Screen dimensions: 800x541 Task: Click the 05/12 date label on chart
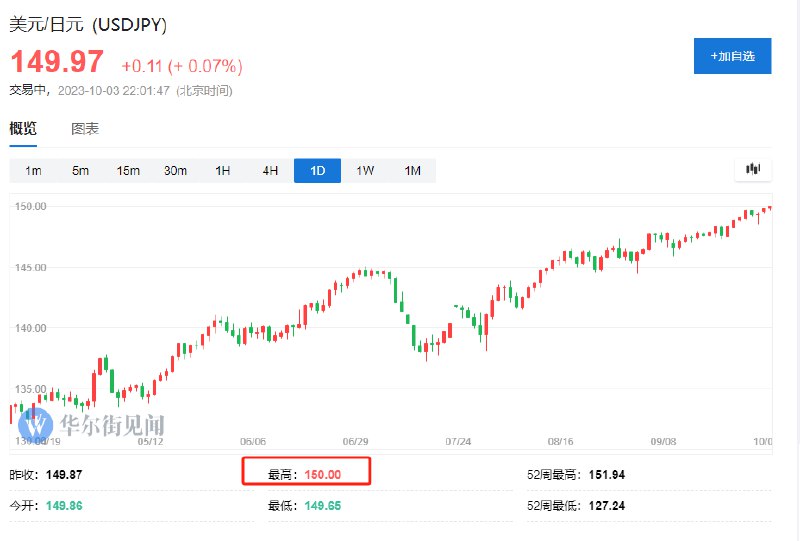[x=151, y=441]
